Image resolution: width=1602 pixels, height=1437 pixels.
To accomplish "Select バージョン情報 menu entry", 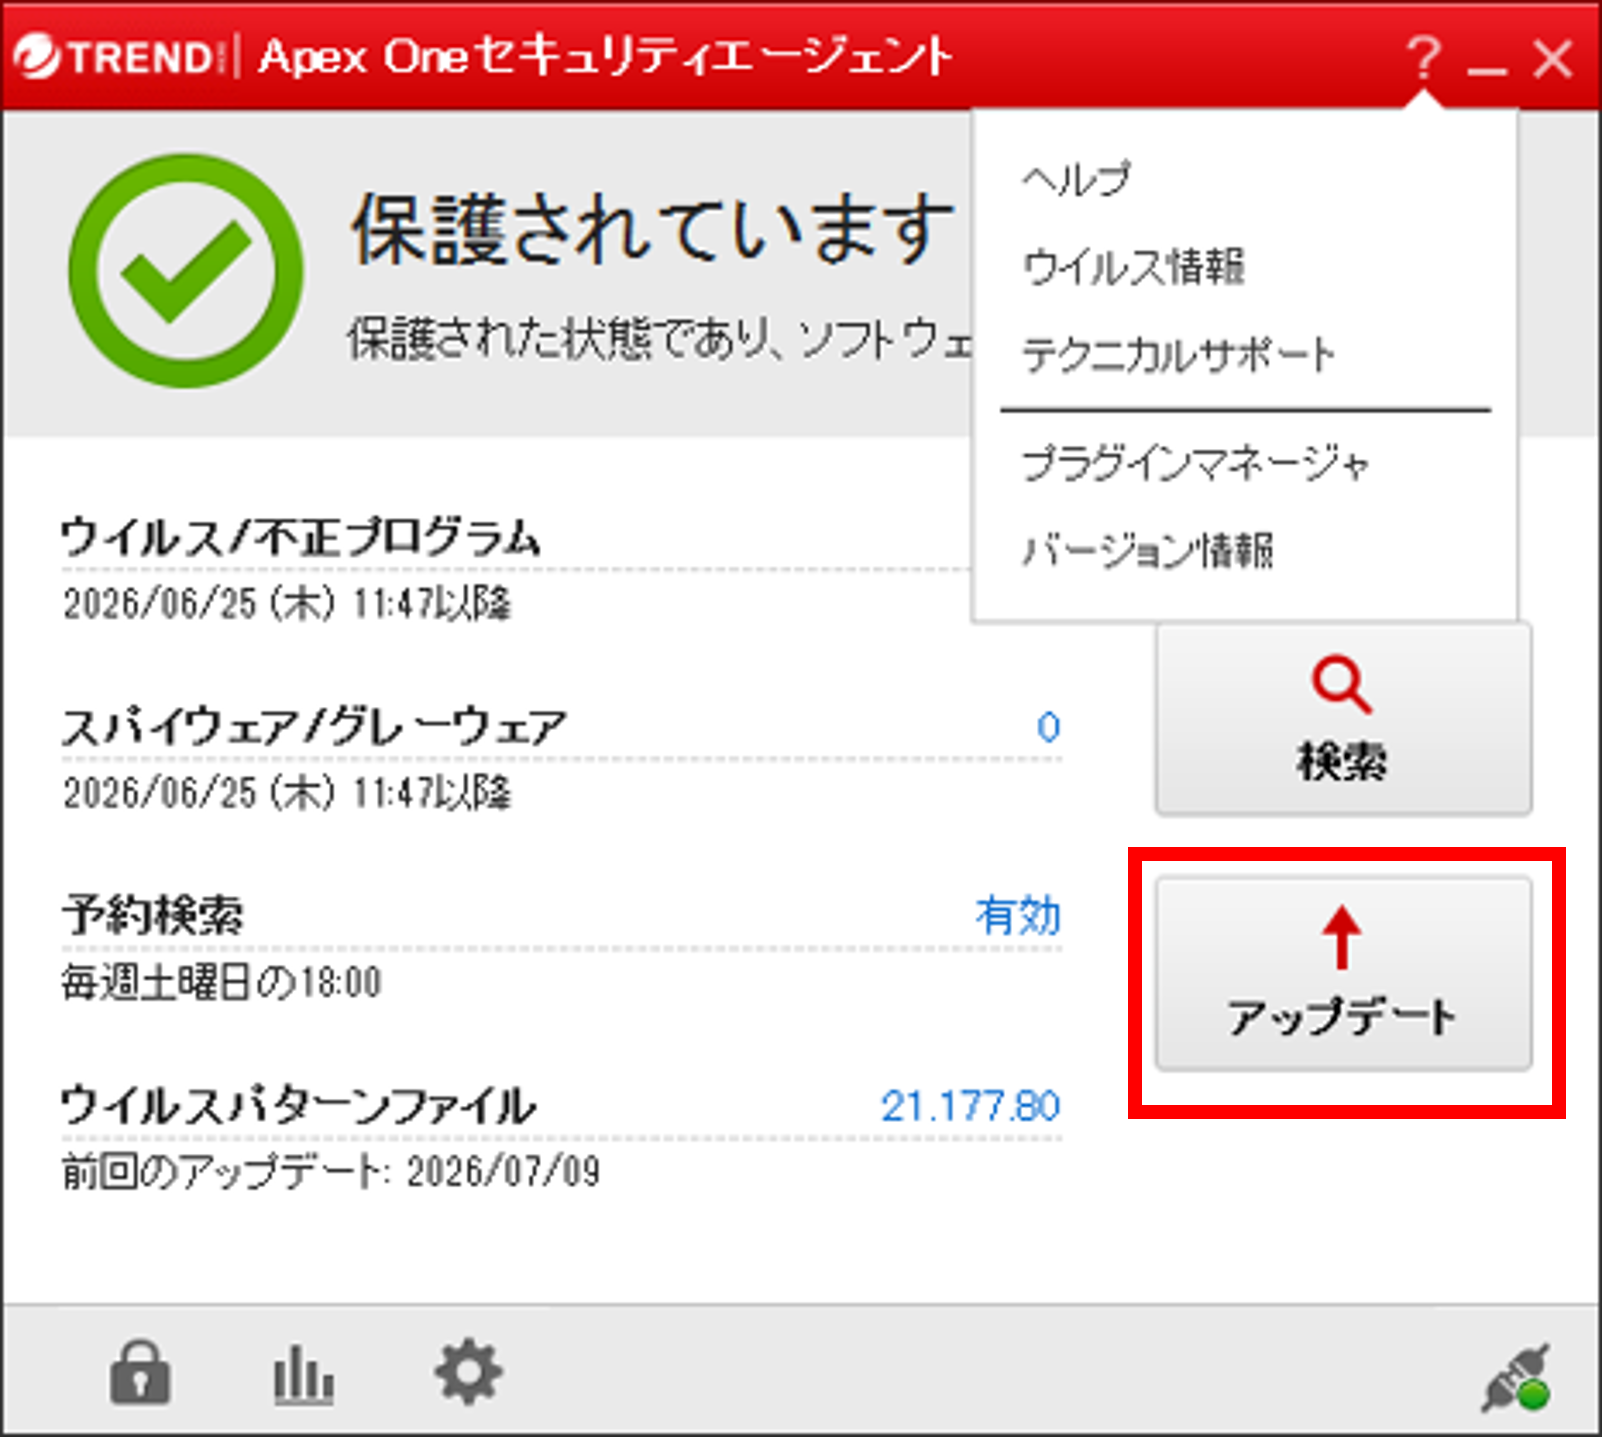I will pyautogui.click(x=1148, y=551).
